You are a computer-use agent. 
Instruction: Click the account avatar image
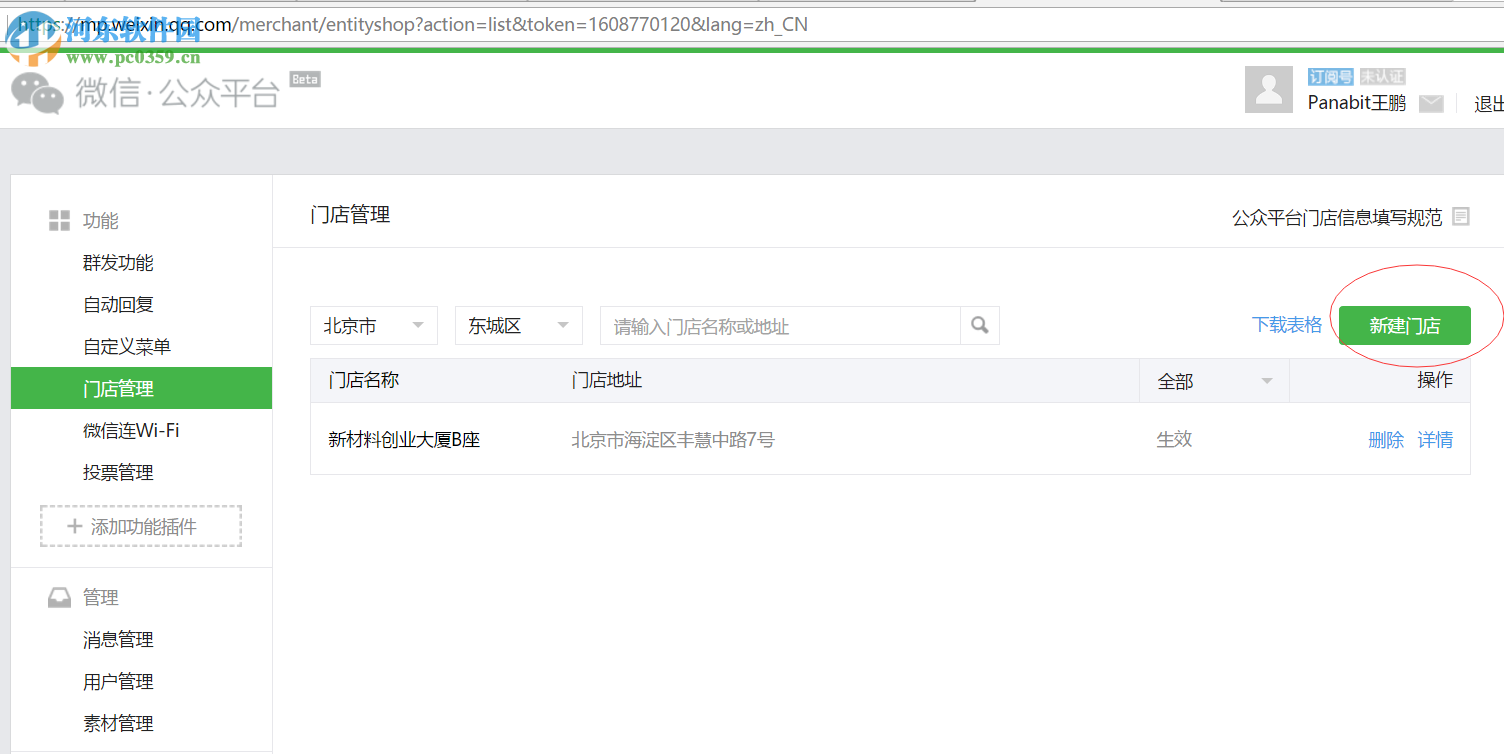point(1268,89)
